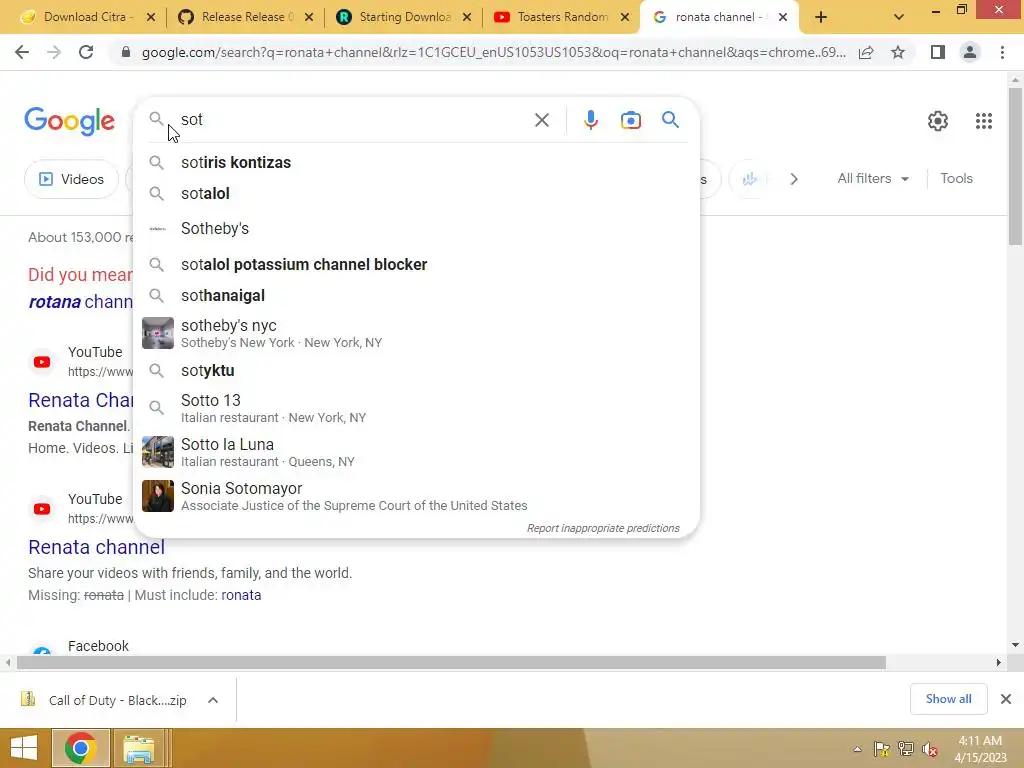Screen dimensions: 1024x768
Task: Open search by image camera
Action: [630, 120]
